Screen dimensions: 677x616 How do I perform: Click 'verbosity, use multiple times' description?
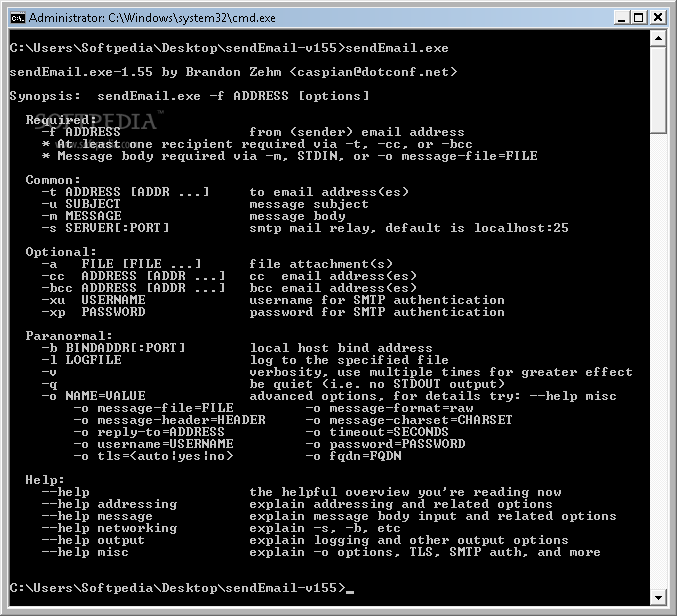coord(441,372)
